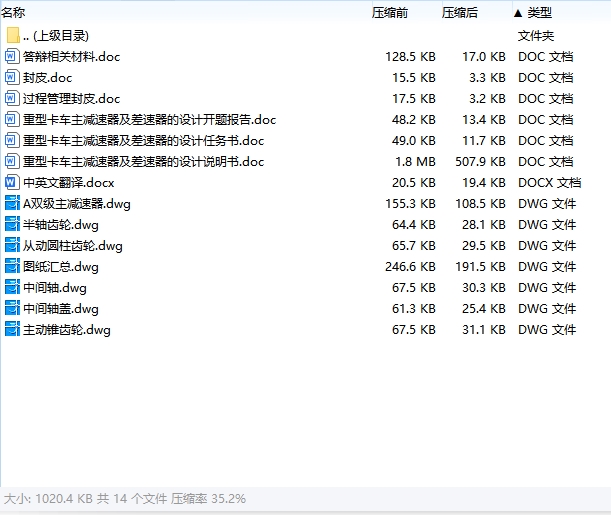This screenshot has height=515, width=611.
Task: Click the 246.6 KB original size value
Action: tap(410, 267)
